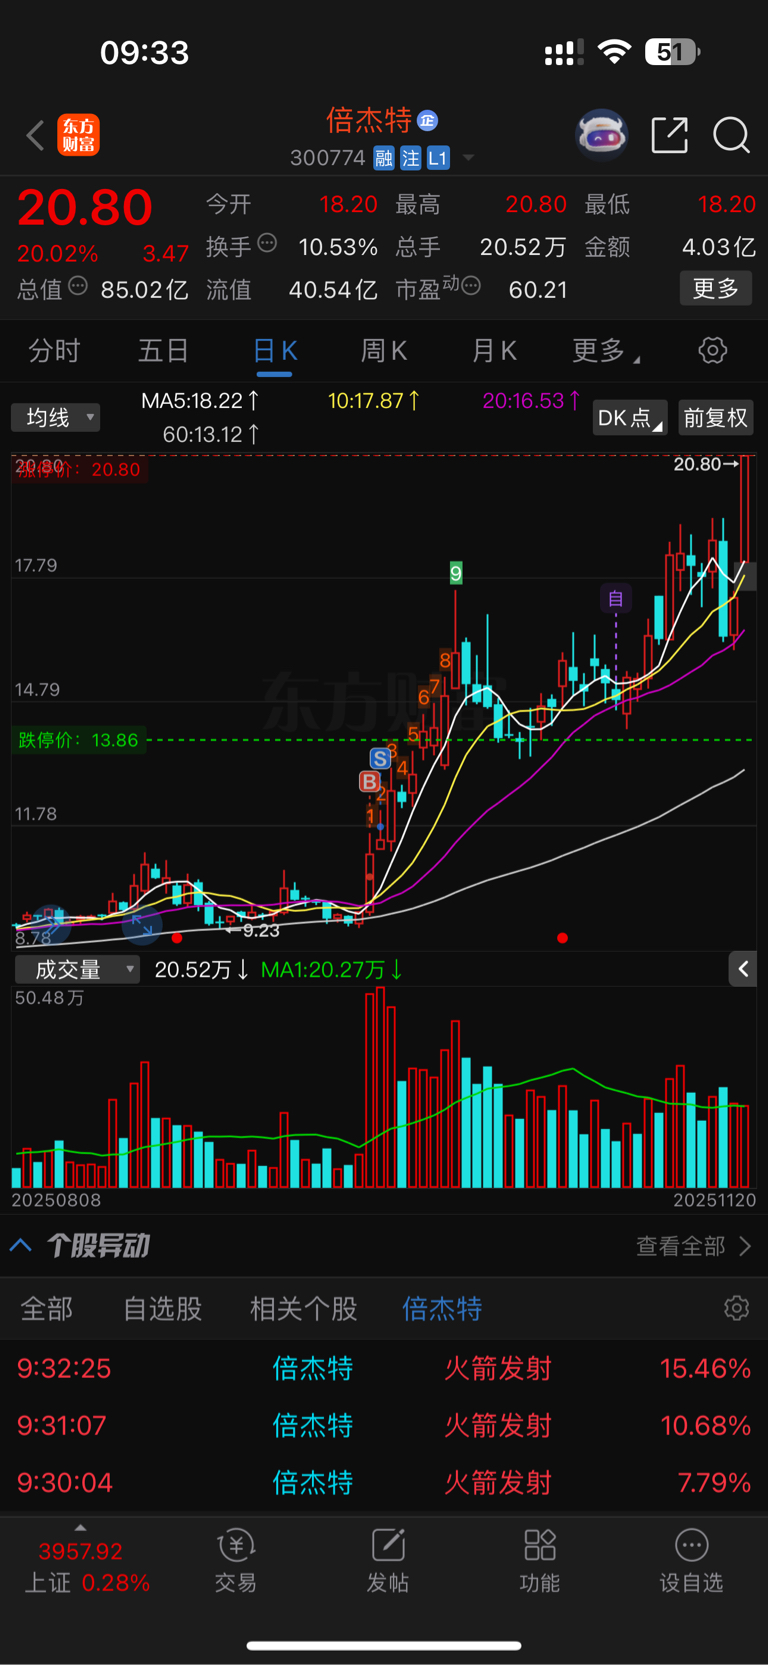Tap info icon next to 换手

pos(267,243)
